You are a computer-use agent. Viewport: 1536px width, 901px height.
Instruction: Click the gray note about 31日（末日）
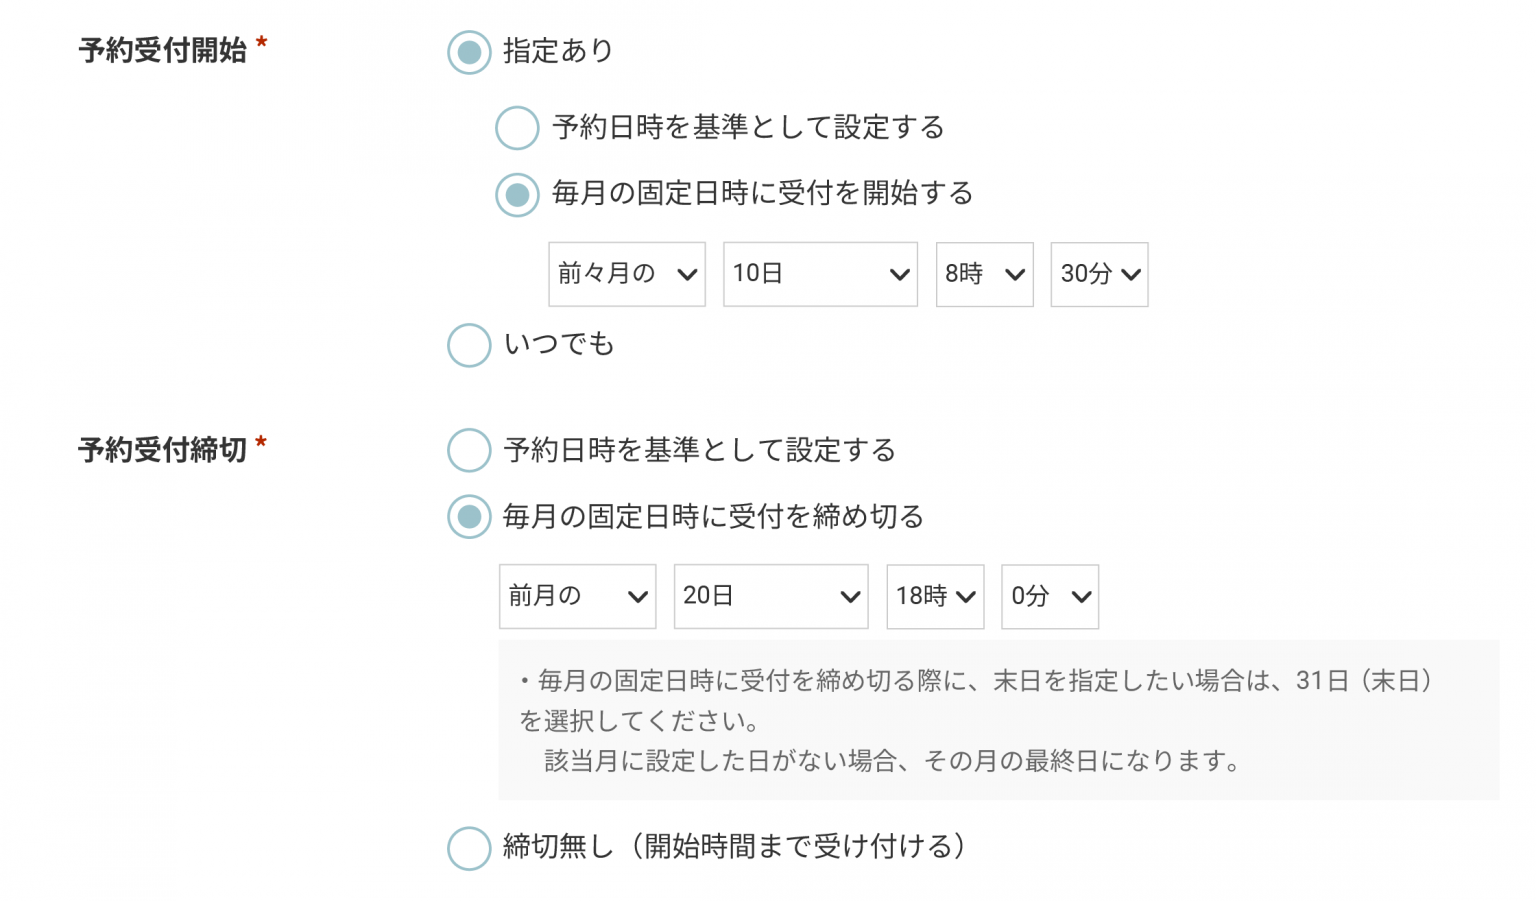pyautogui.click(x=998, y=720)
